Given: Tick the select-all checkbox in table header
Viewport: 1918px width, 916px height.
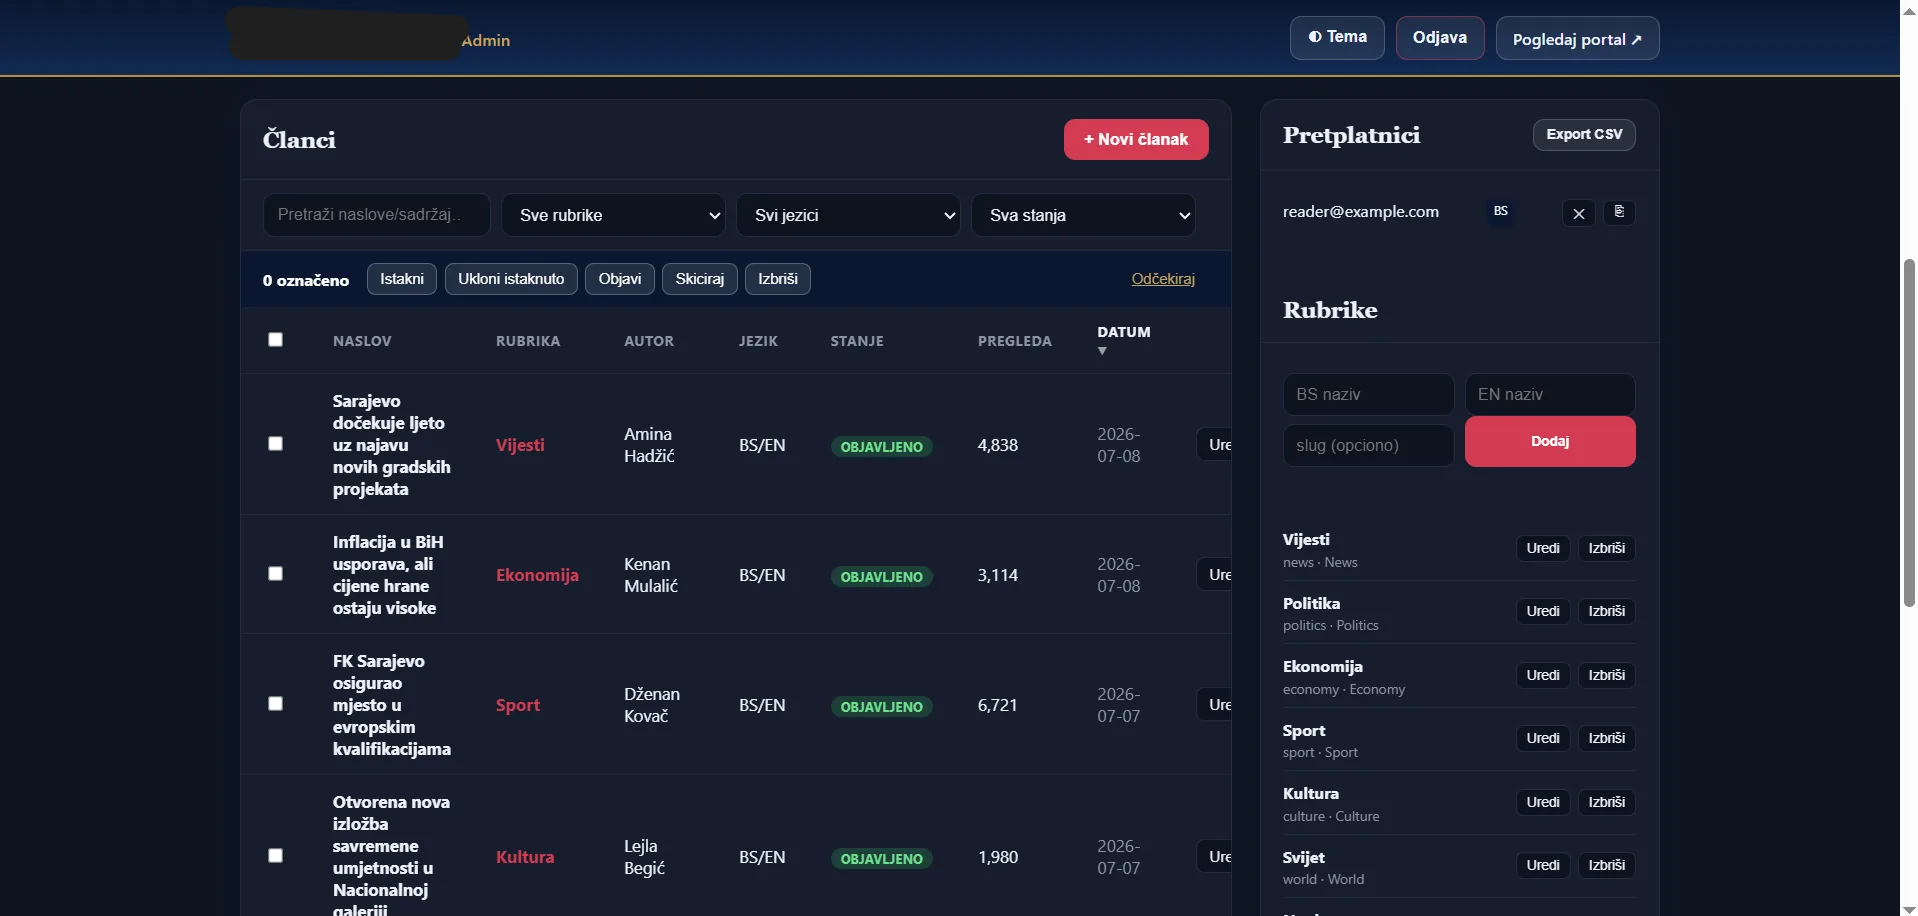Looking at the screenshot, I should (276, 340).
